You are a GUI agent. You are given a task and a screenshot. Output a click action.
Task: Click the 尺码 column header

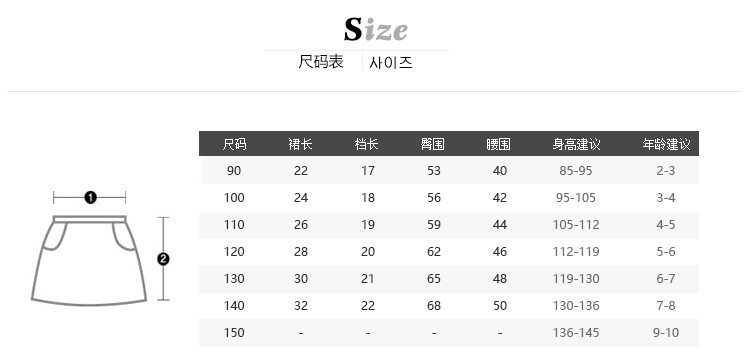click(x=234, y=144)
